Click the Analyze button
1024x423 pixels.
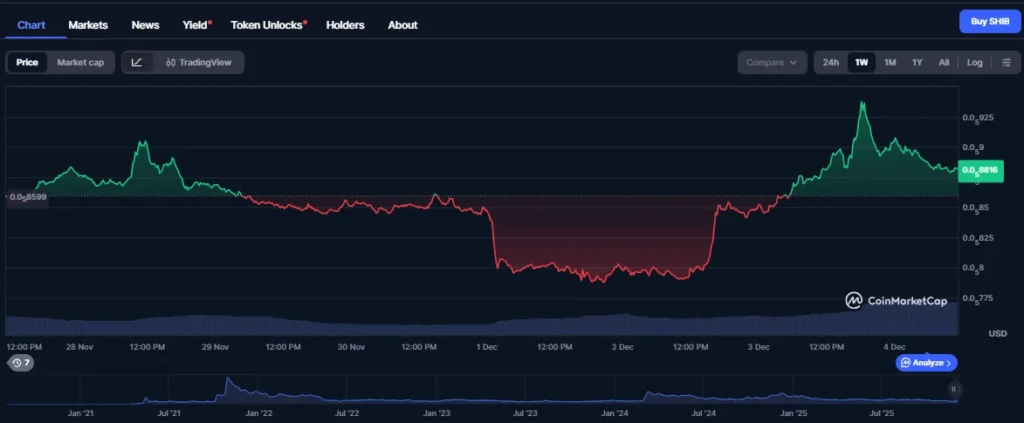pos(927,363)
